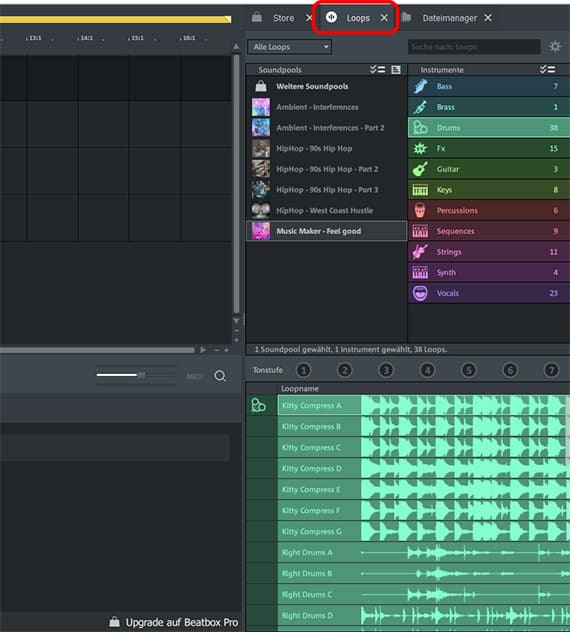Select the Kitty Compress C loop
The height and width of the screenshot is (632, 570).
coord(423,447)
